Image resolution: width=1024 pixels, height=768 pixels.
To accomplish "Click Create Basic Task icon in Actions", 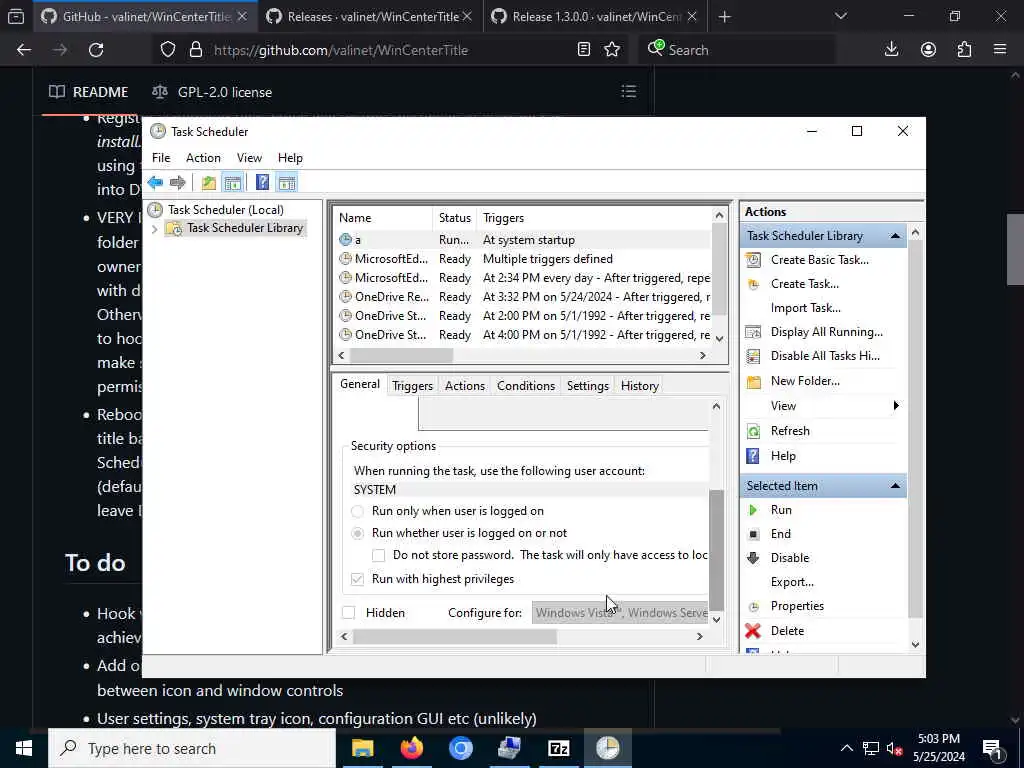I will point(753,260).
